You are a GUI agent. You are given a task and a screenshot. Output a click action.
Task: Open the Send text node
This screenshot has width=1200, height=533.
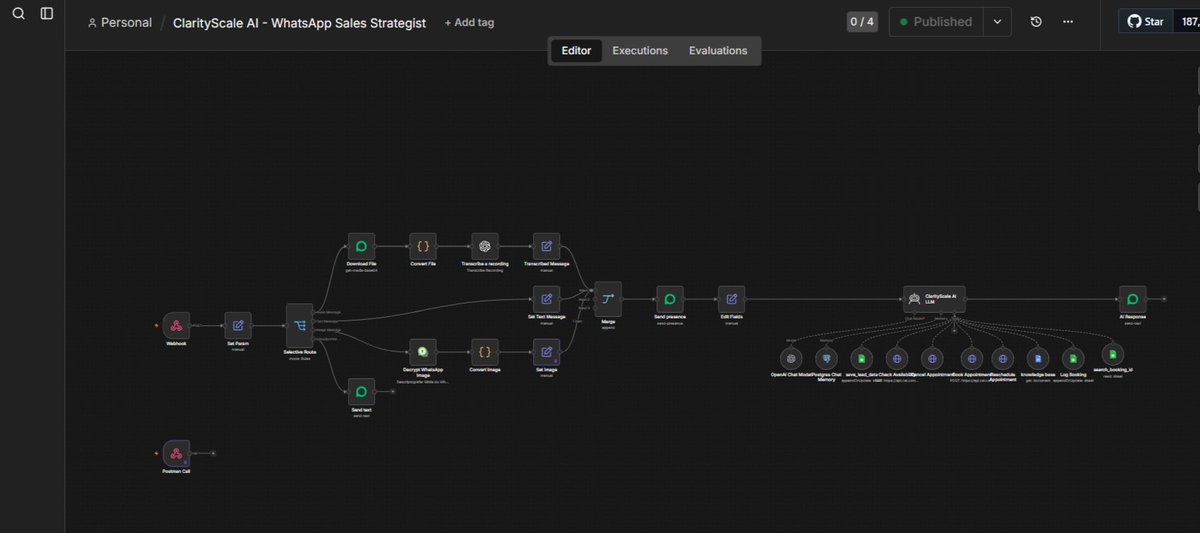click(361, 391)
